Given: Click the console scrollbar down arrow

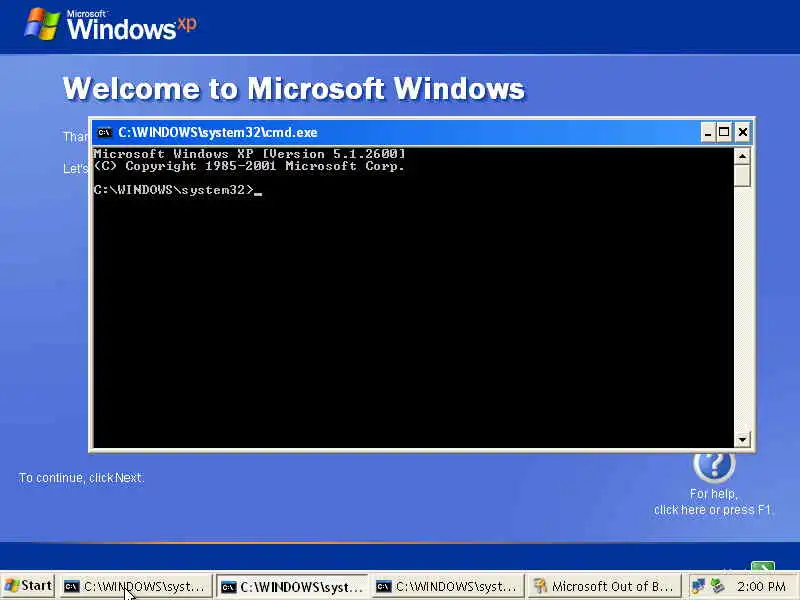Looking at the screenshot, I should [x=742, y=439].
